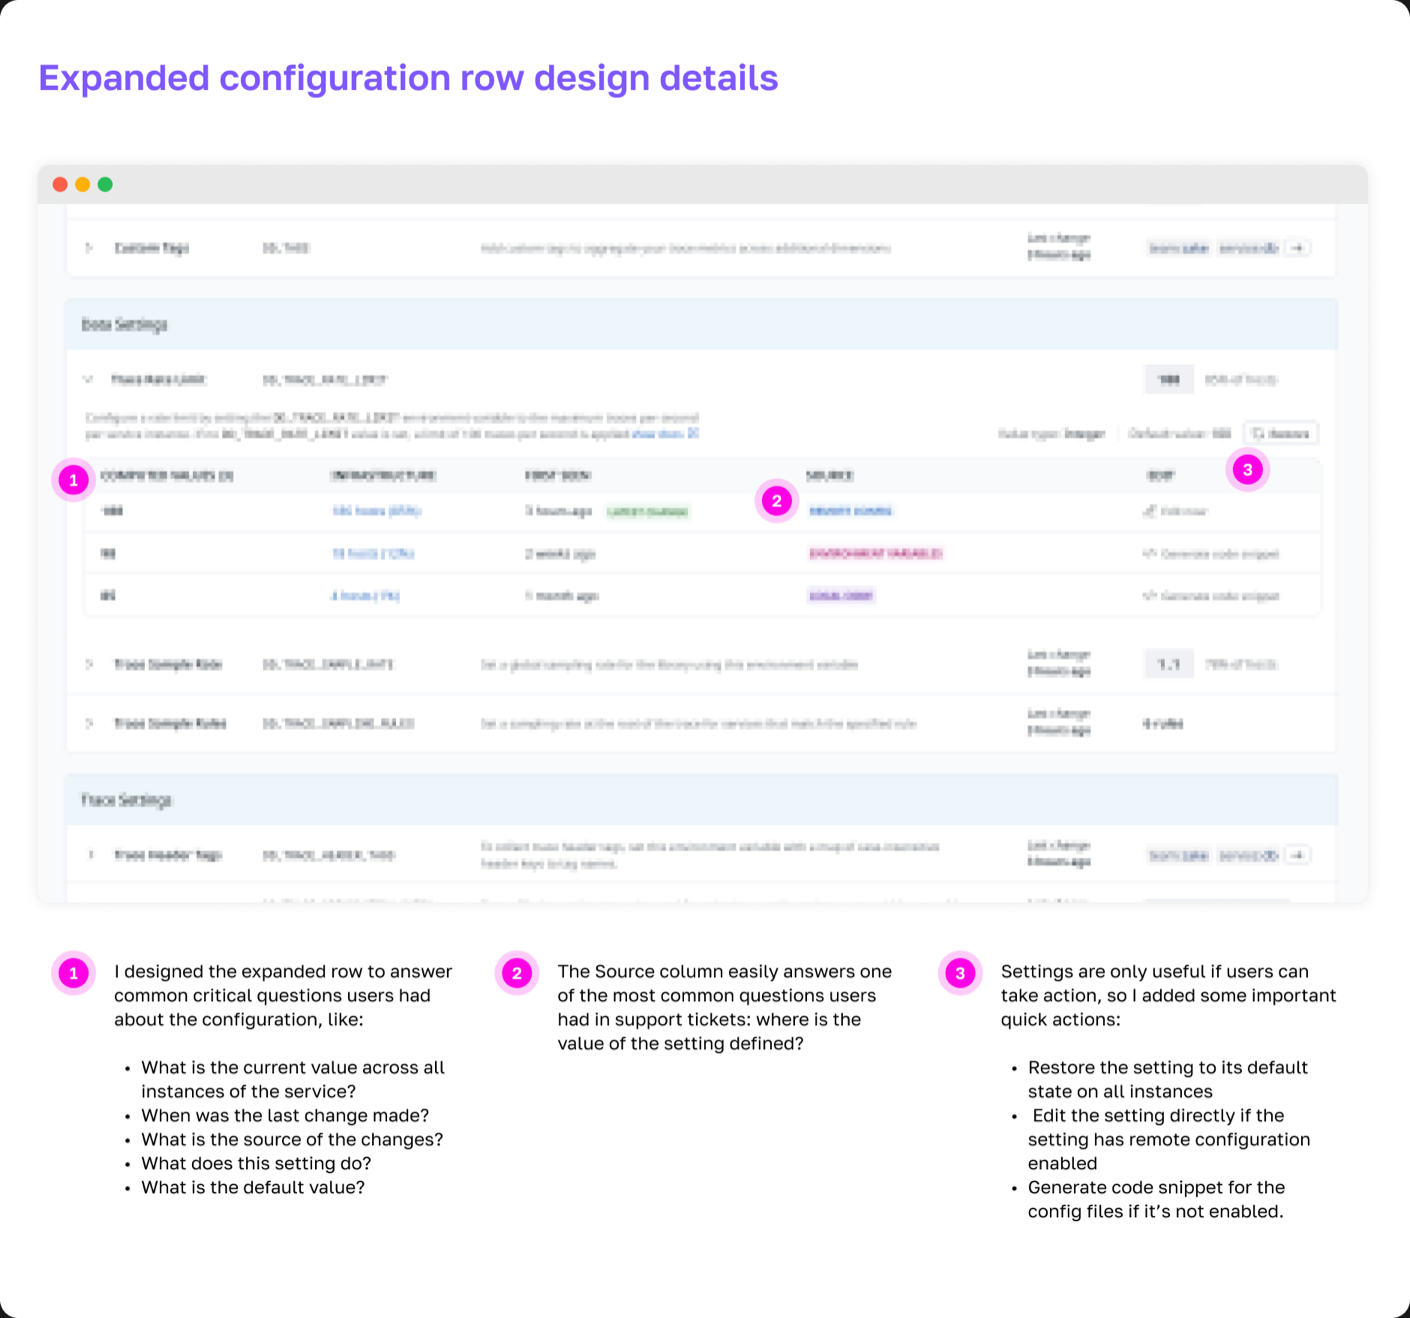Click the First Seen column header
This screenshot has width=1410, height=1318.
click(558, 476)
